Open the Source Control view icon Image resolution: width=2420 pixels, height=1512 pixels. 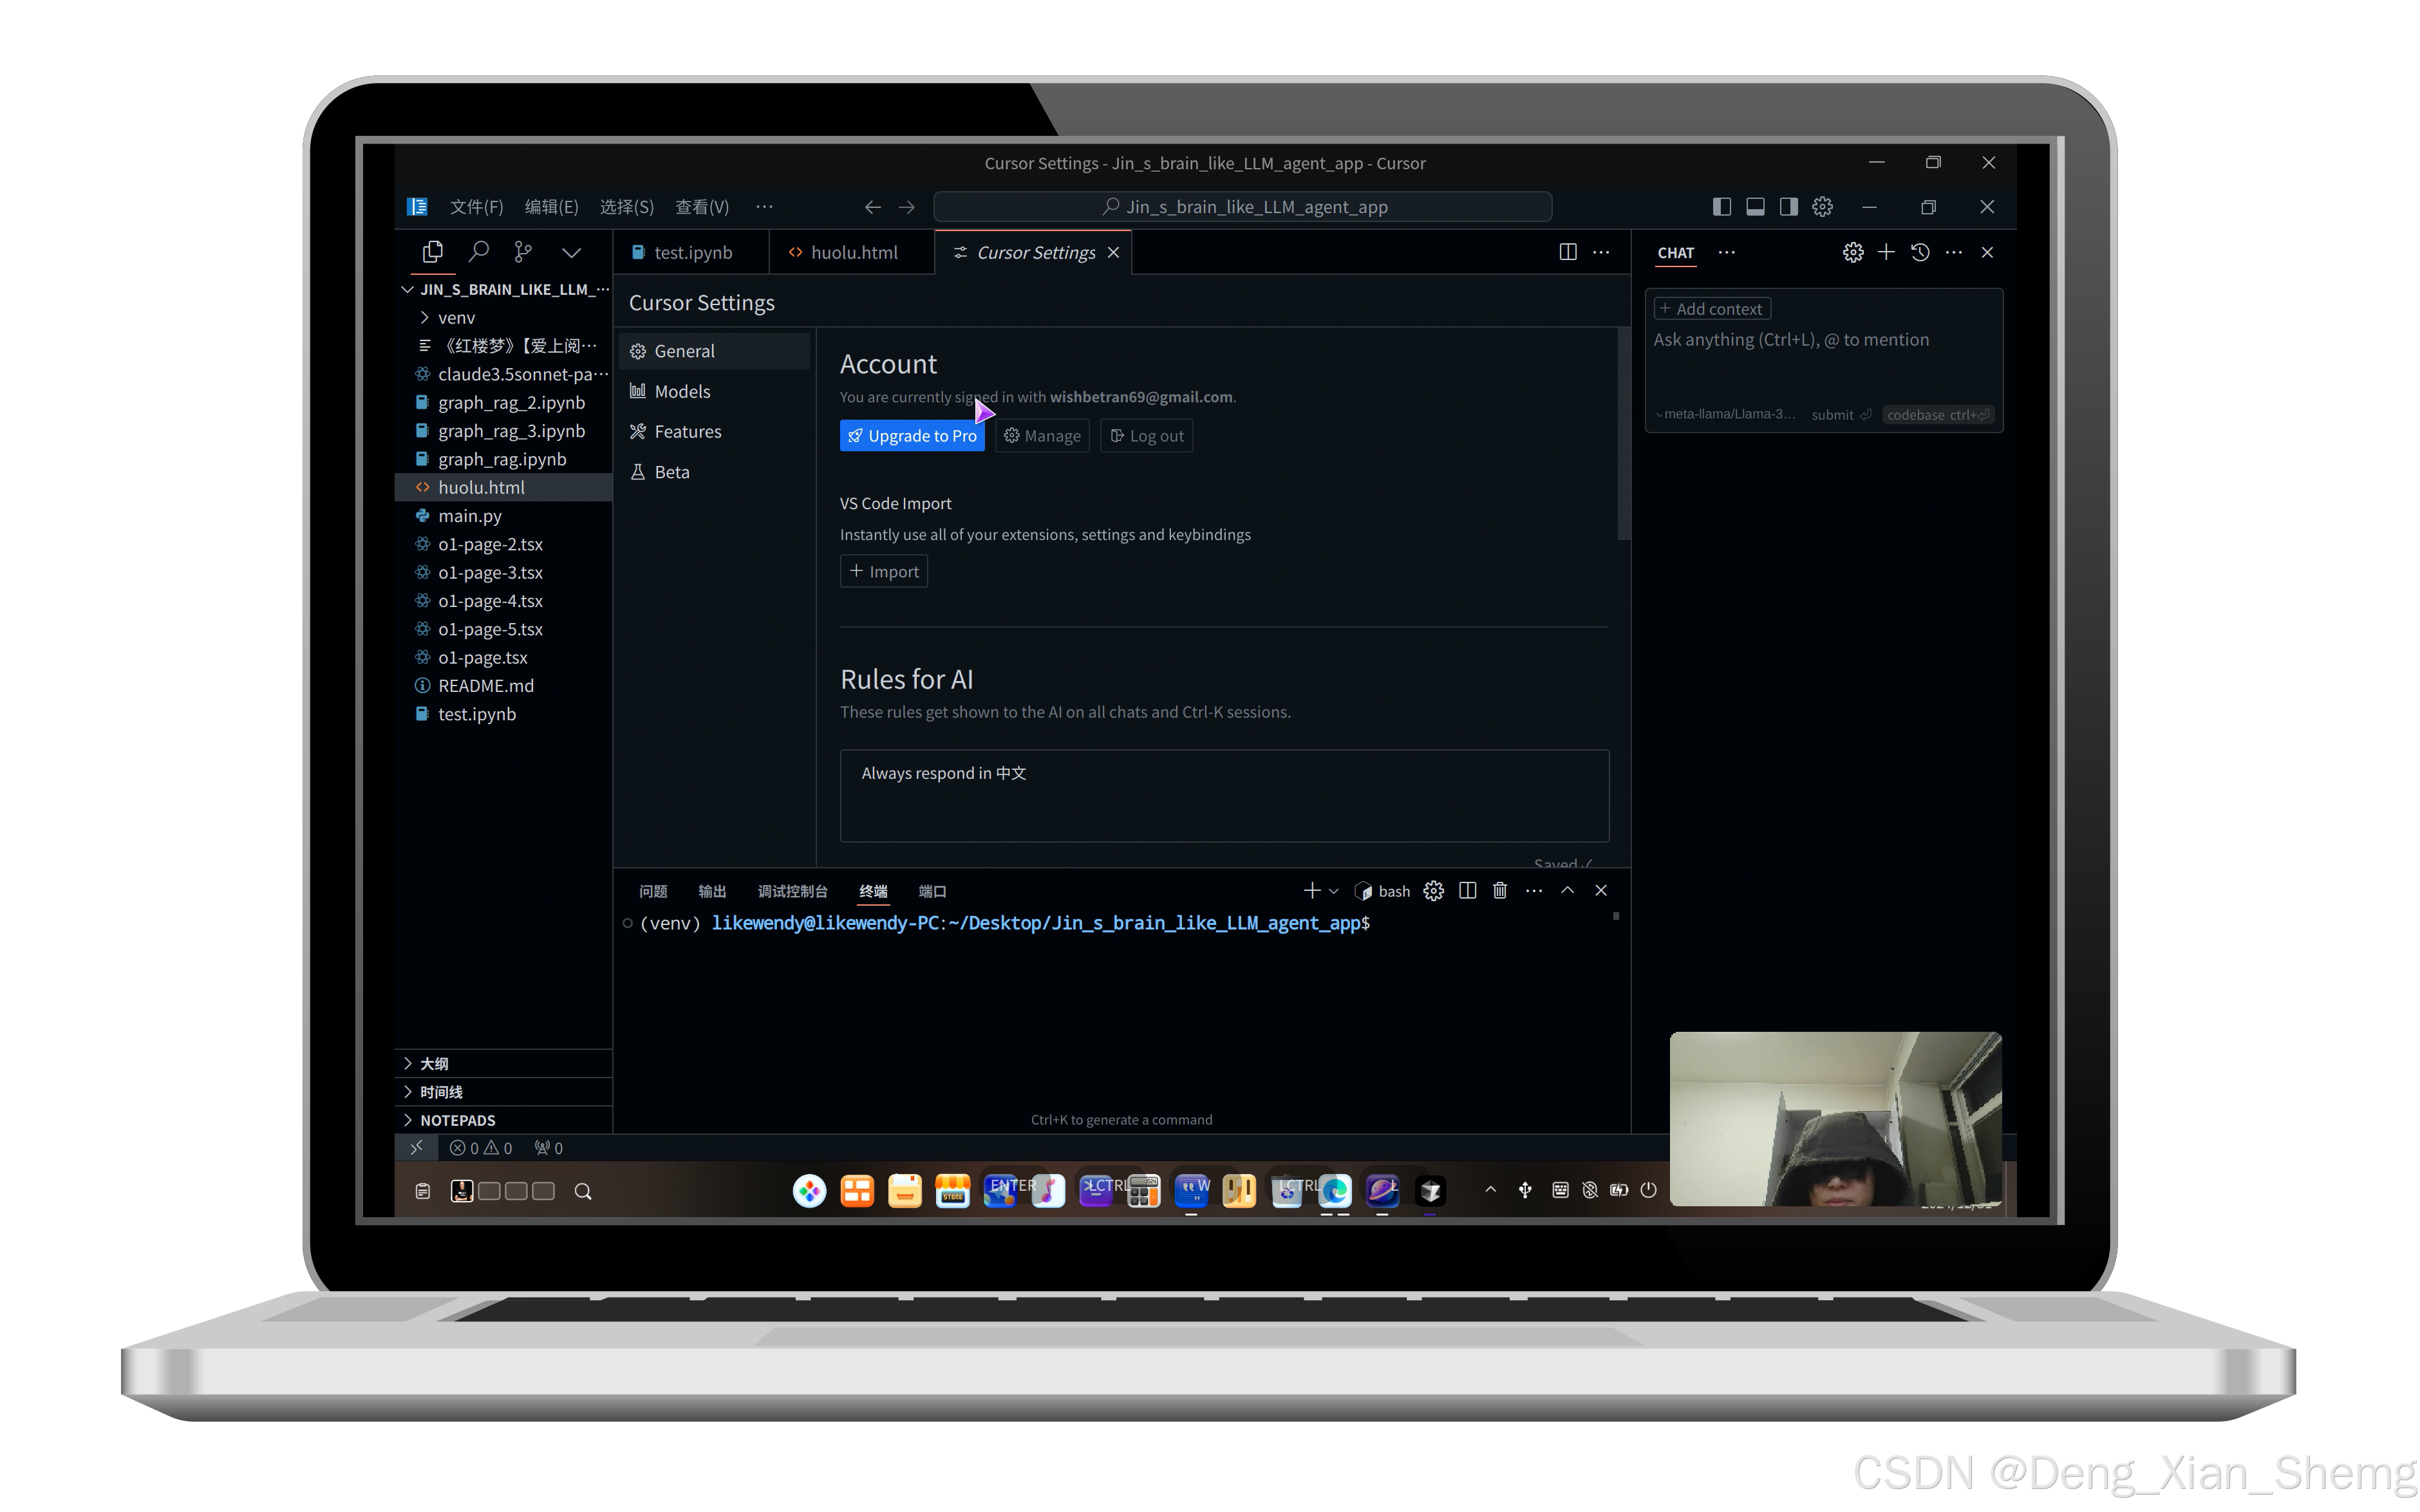(x=523, y=252)
